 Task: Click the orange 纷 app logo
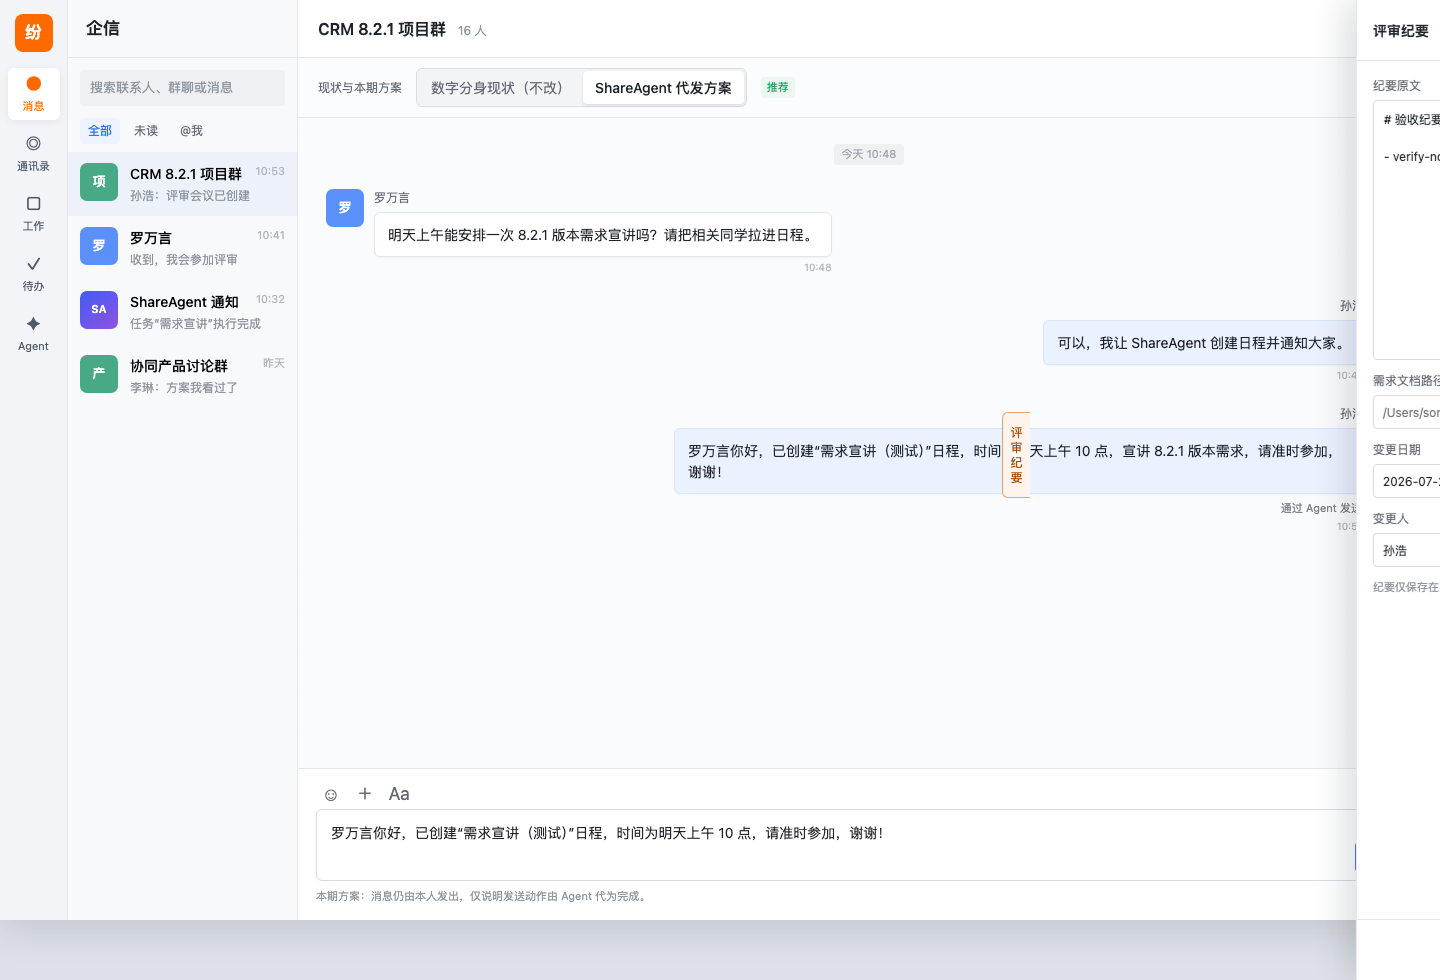point(33,33)
